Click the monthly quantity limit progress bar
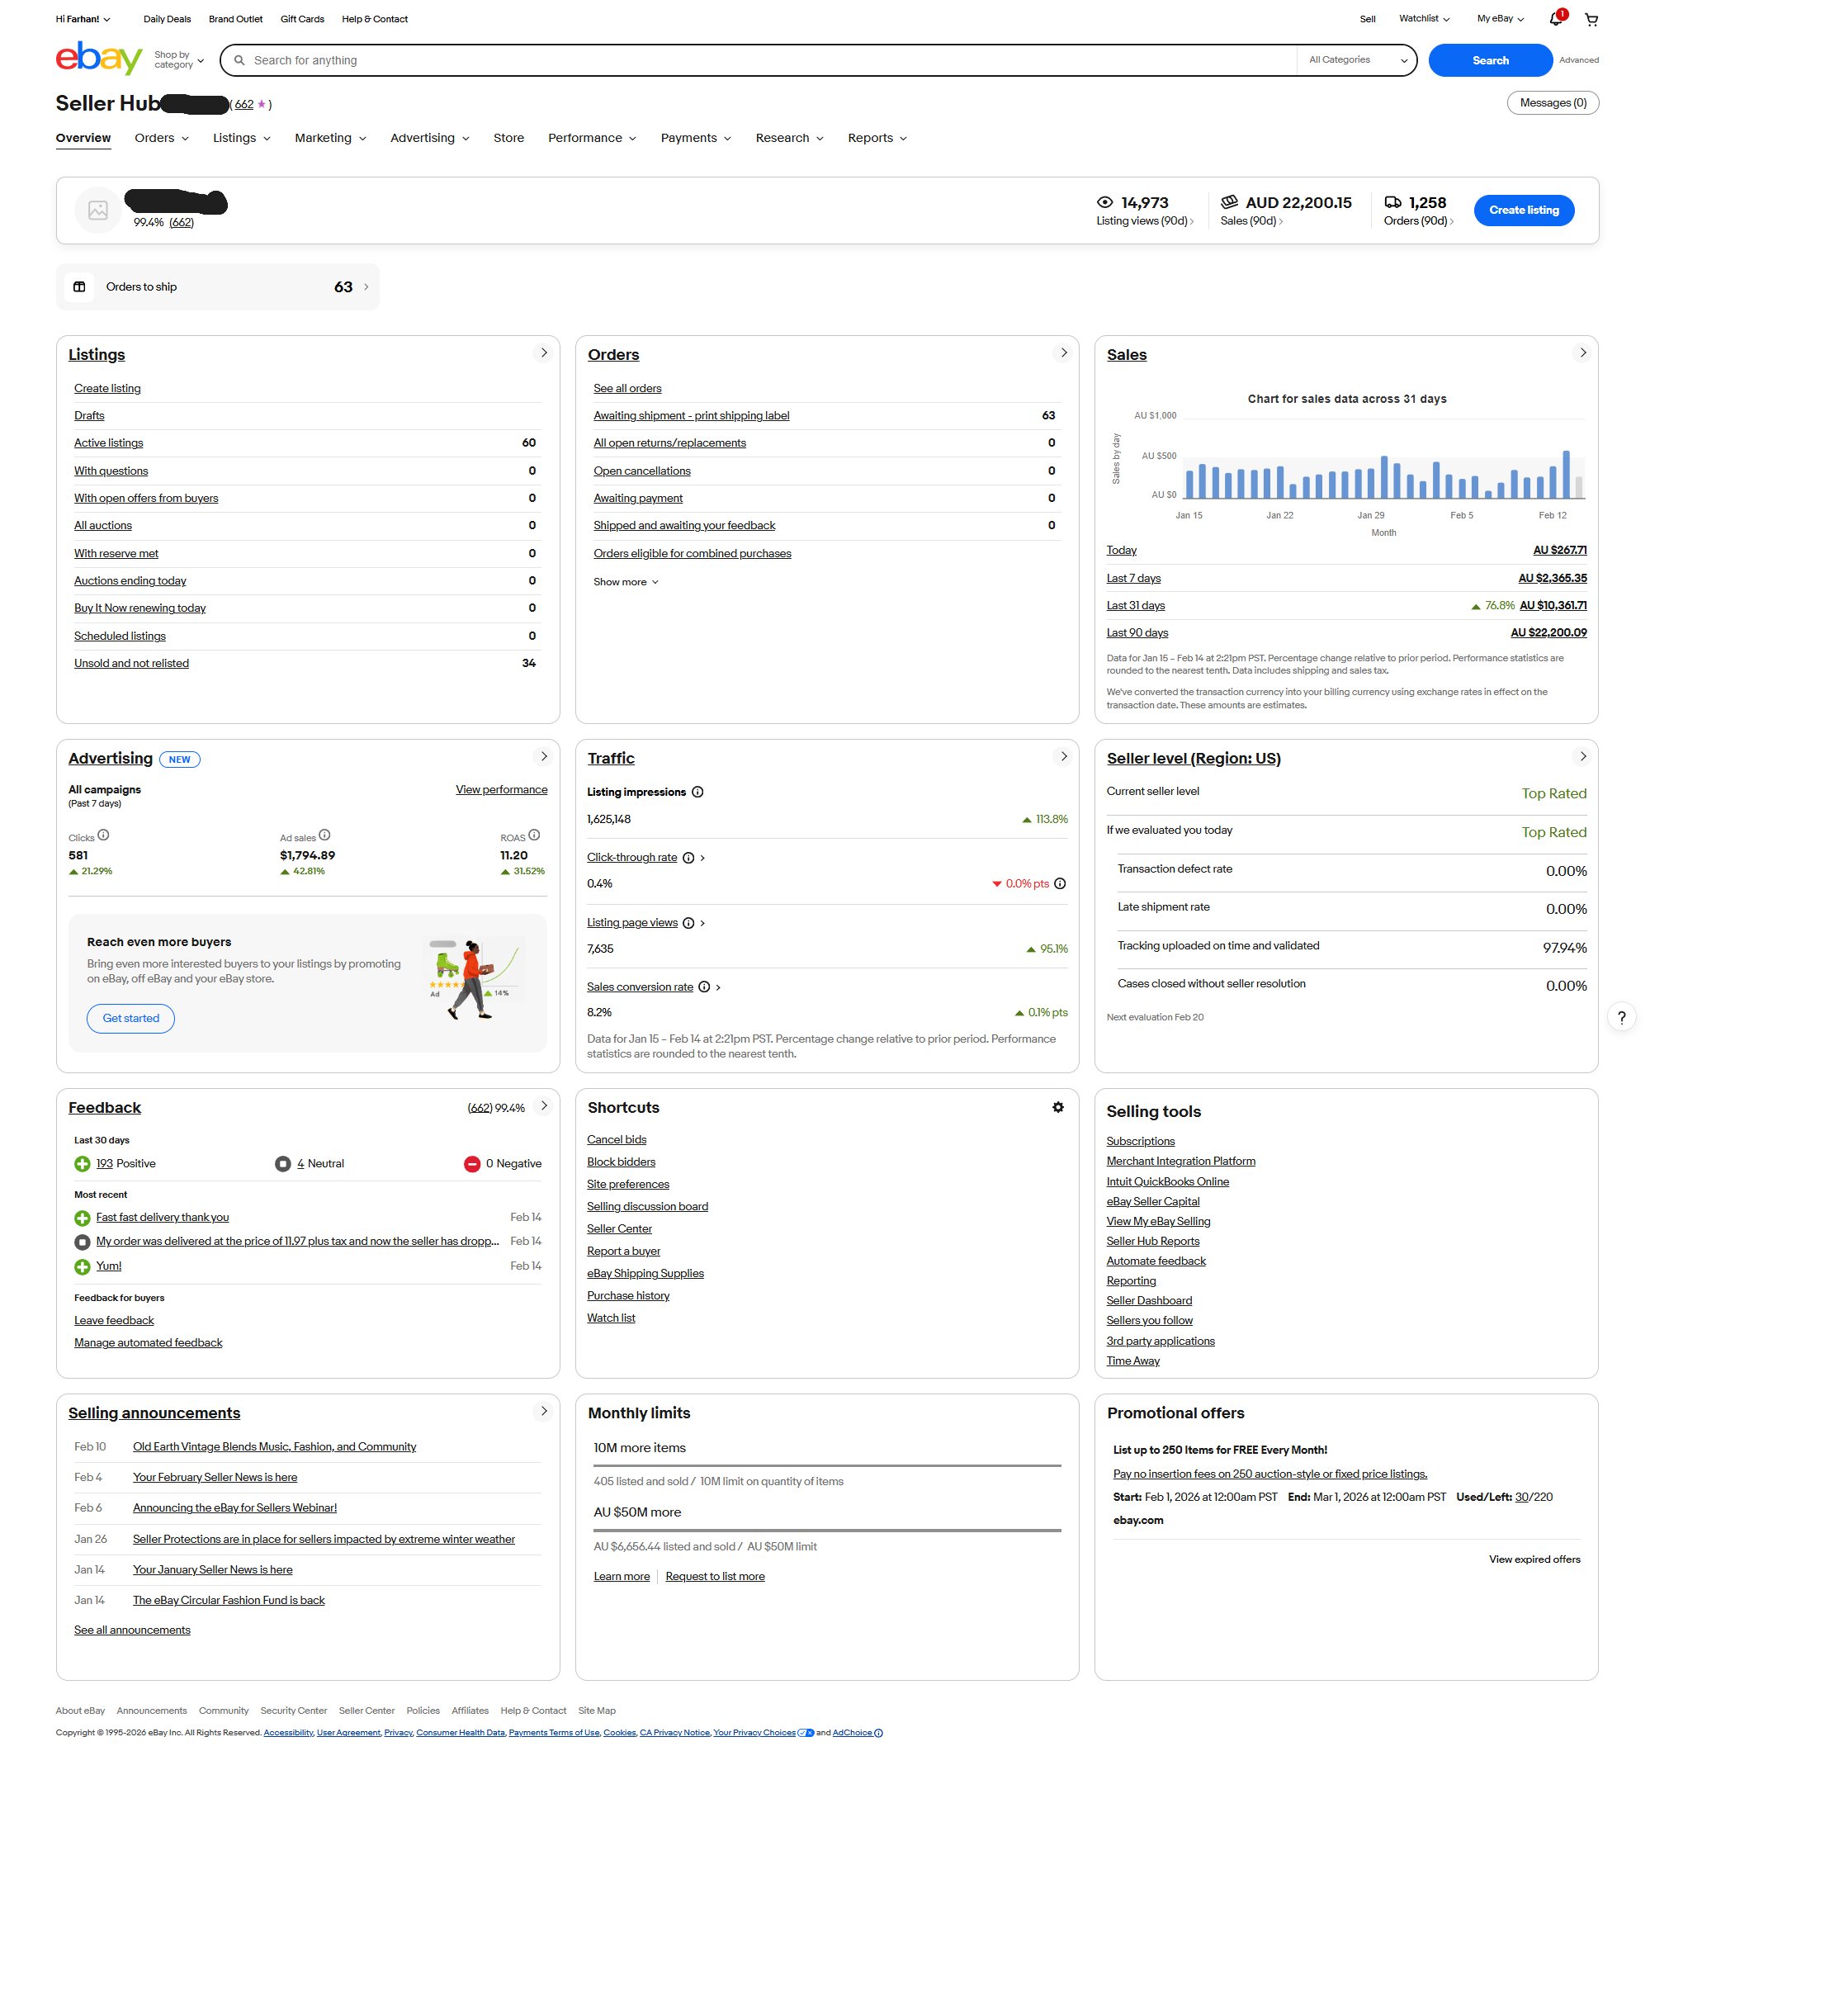 [826, 1466]
